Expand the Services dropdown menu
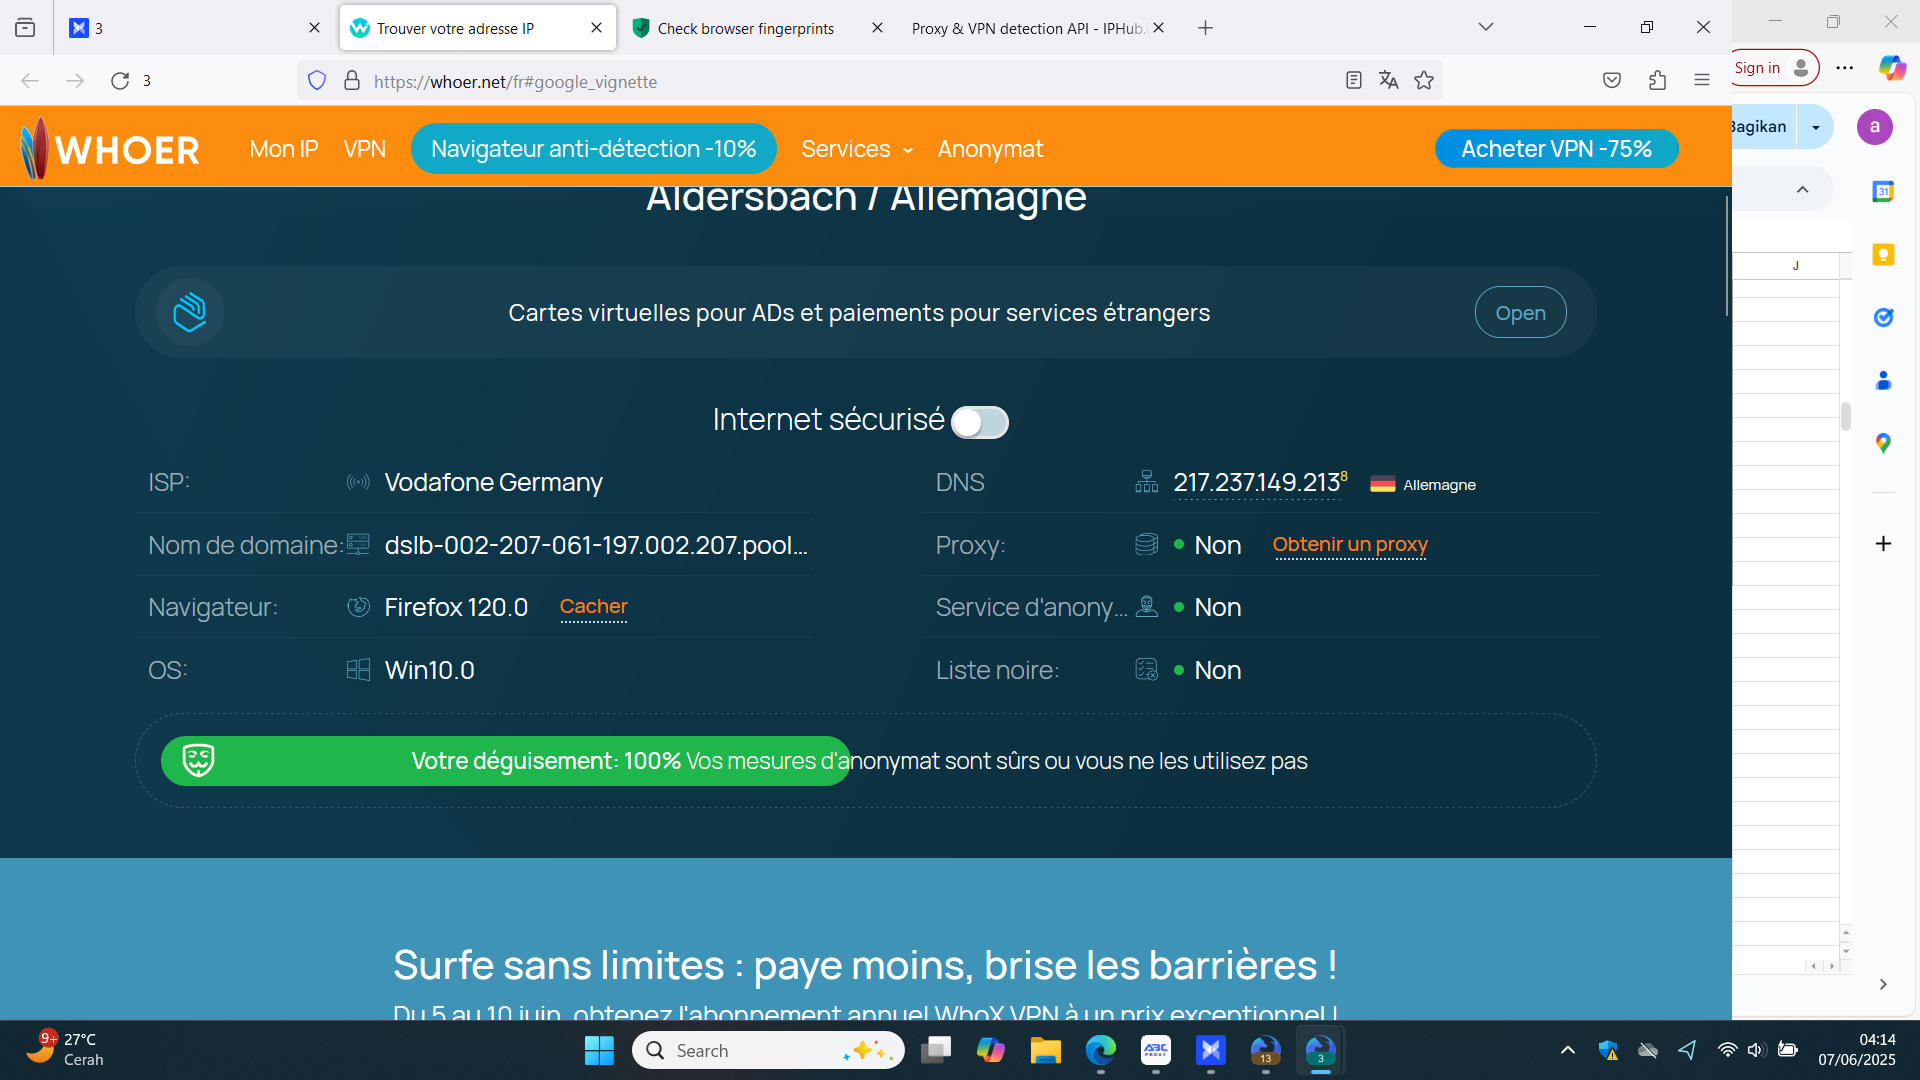 857,149
